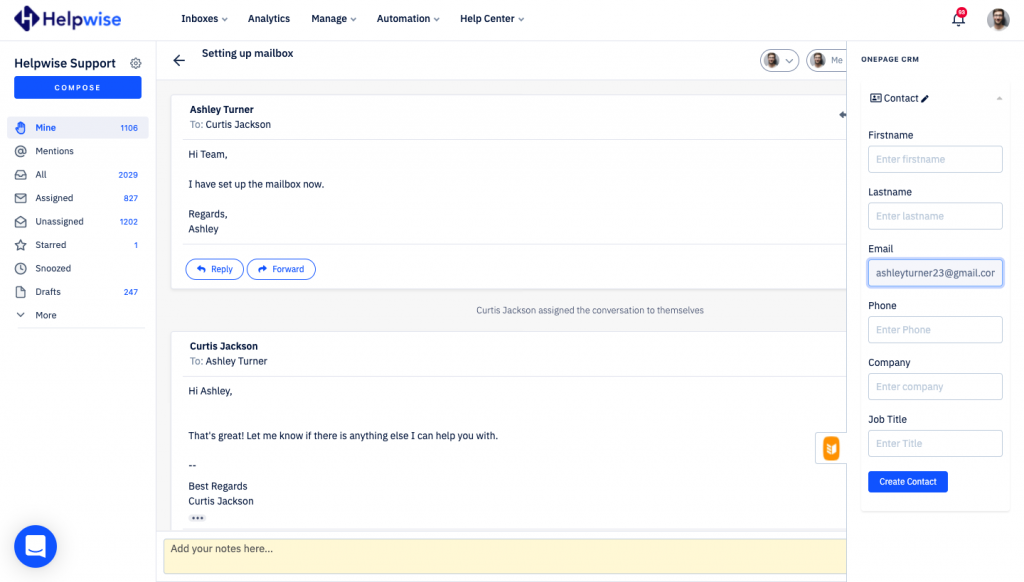Expand the More item in sidebar
Image resolution: width=1024 pixels, height=582 pixels.
tap(45, 315)
